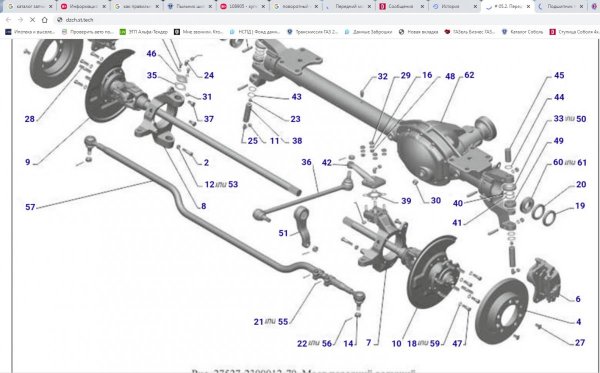Switch to the 'Передний мост' tab
Viewport: 600px width, 373px height.
[348, 7]
